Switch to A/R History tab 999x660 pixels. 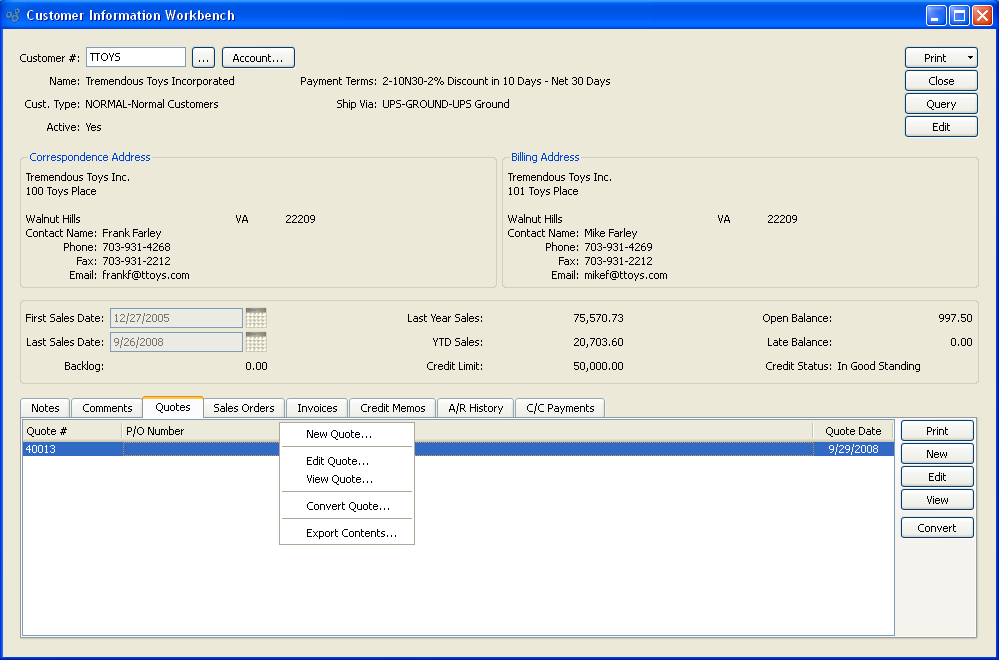[x=475, y=408]
